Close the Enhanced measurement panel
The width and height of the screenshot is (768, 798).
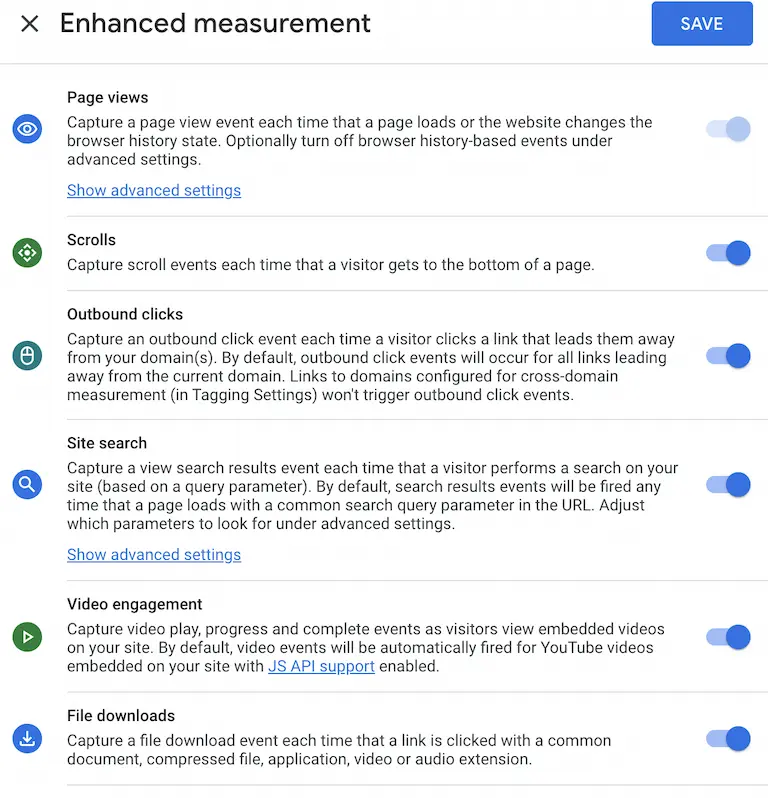coord(30,23)
